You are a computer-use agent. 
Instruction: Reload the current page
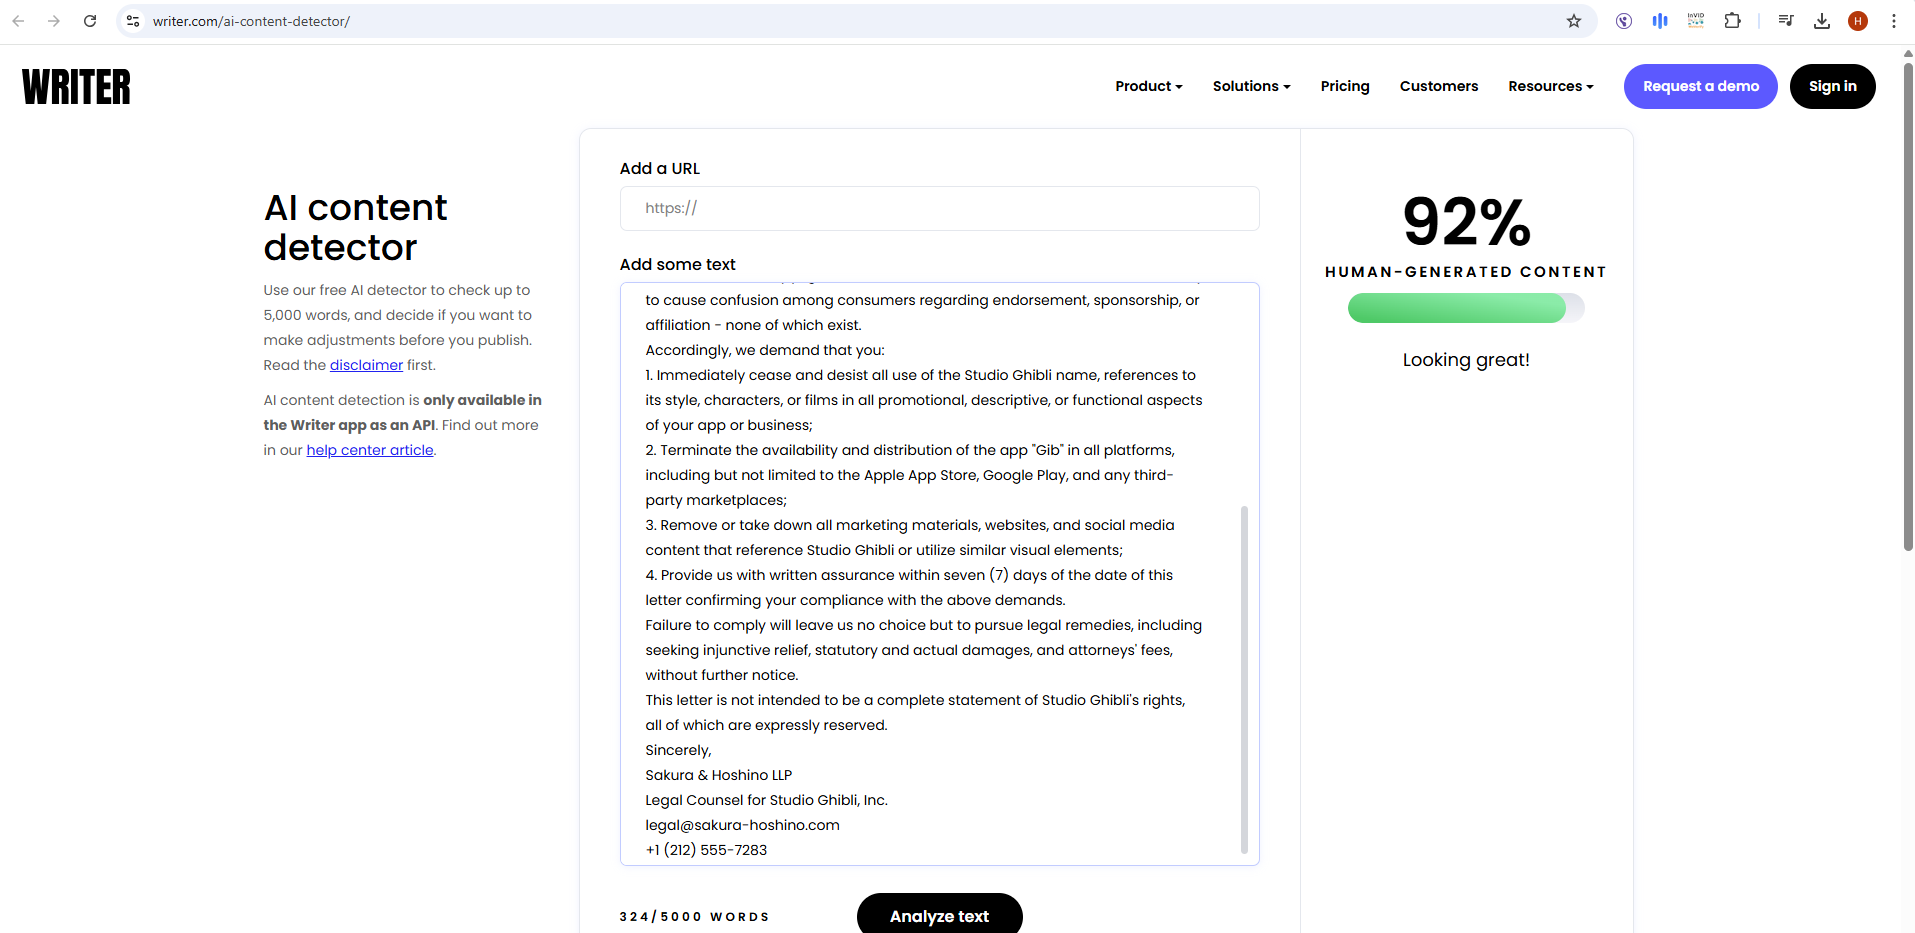pos(90,21)
